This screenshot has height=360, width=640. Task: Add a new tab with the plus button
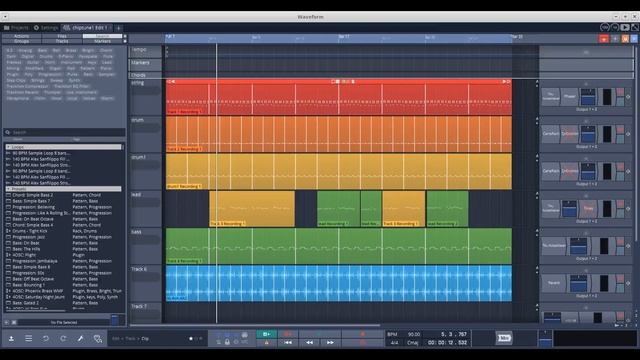point(118,28)
